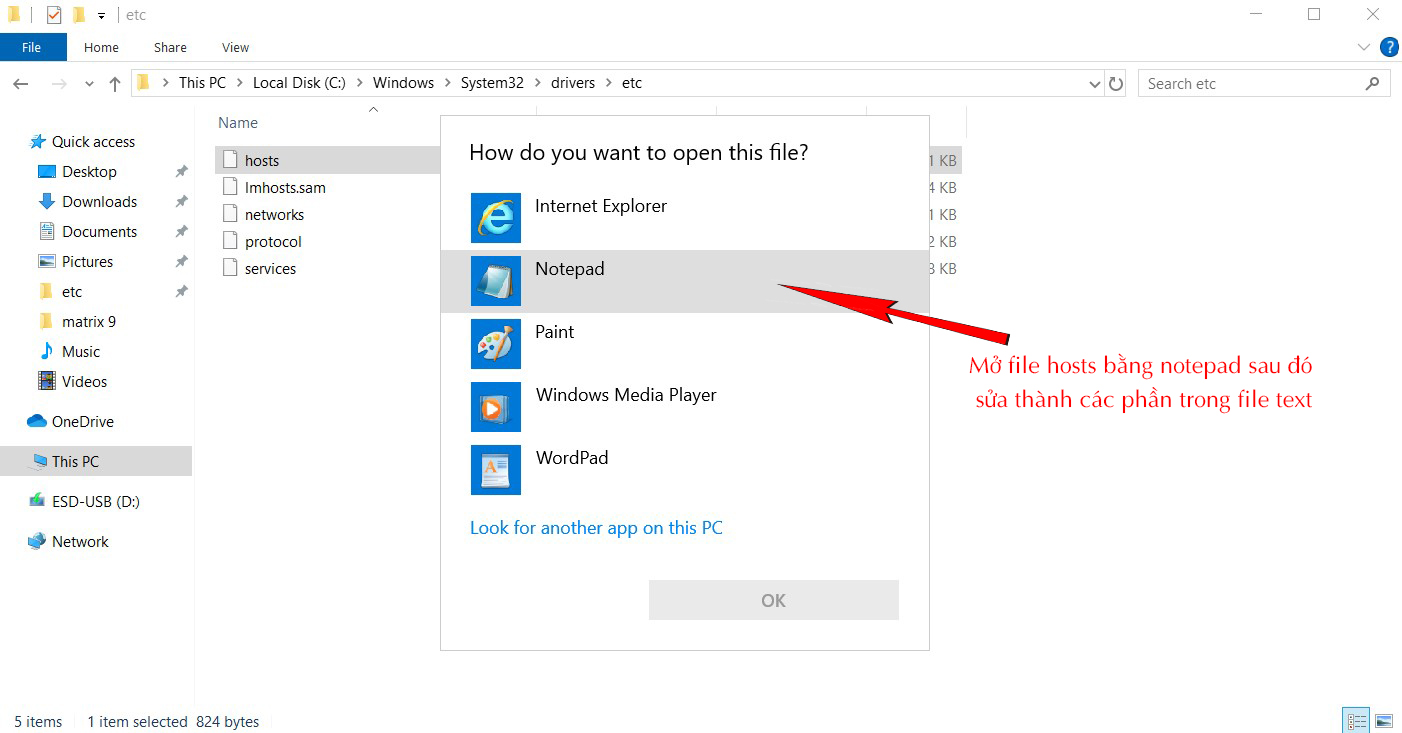Open the etc pinned folder in sidebar
The height and width of the screenshot is (733, 1402).
(x=72, y=292)
